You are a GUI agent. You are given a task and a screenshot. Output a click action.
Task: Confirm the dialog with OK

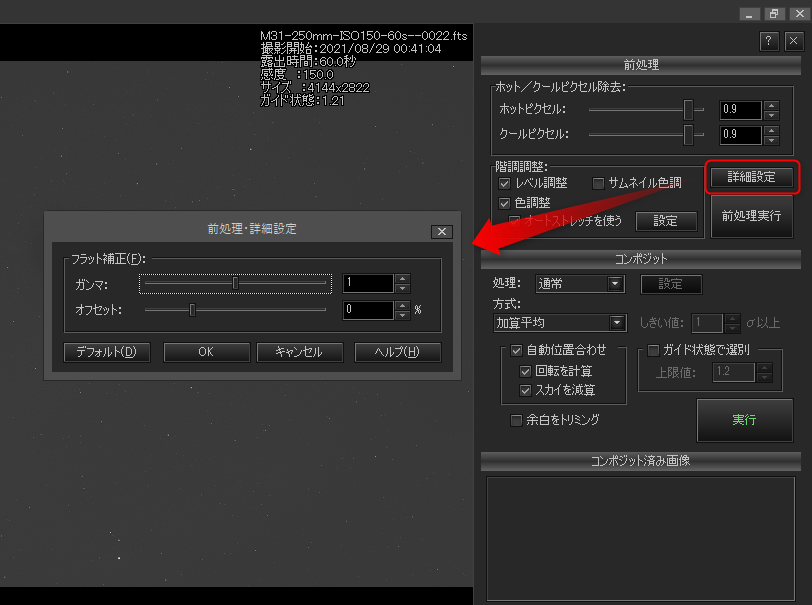[x=206, y=352]
